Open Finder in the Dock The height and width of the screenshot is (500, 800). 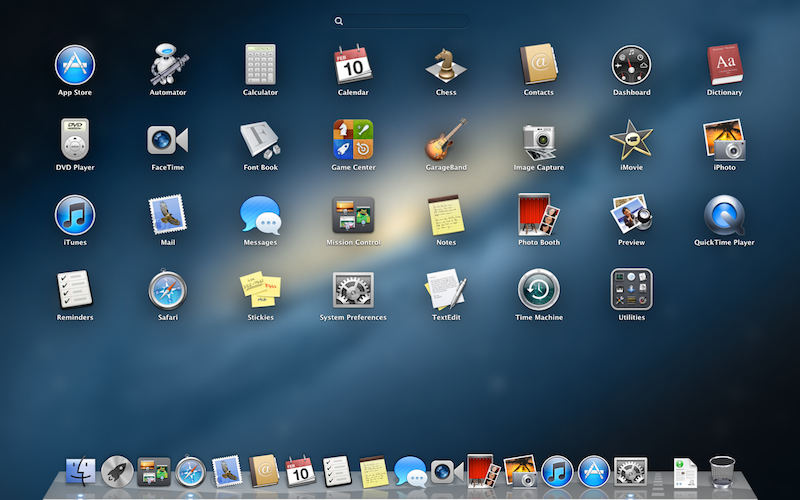[x=79, y=472]
